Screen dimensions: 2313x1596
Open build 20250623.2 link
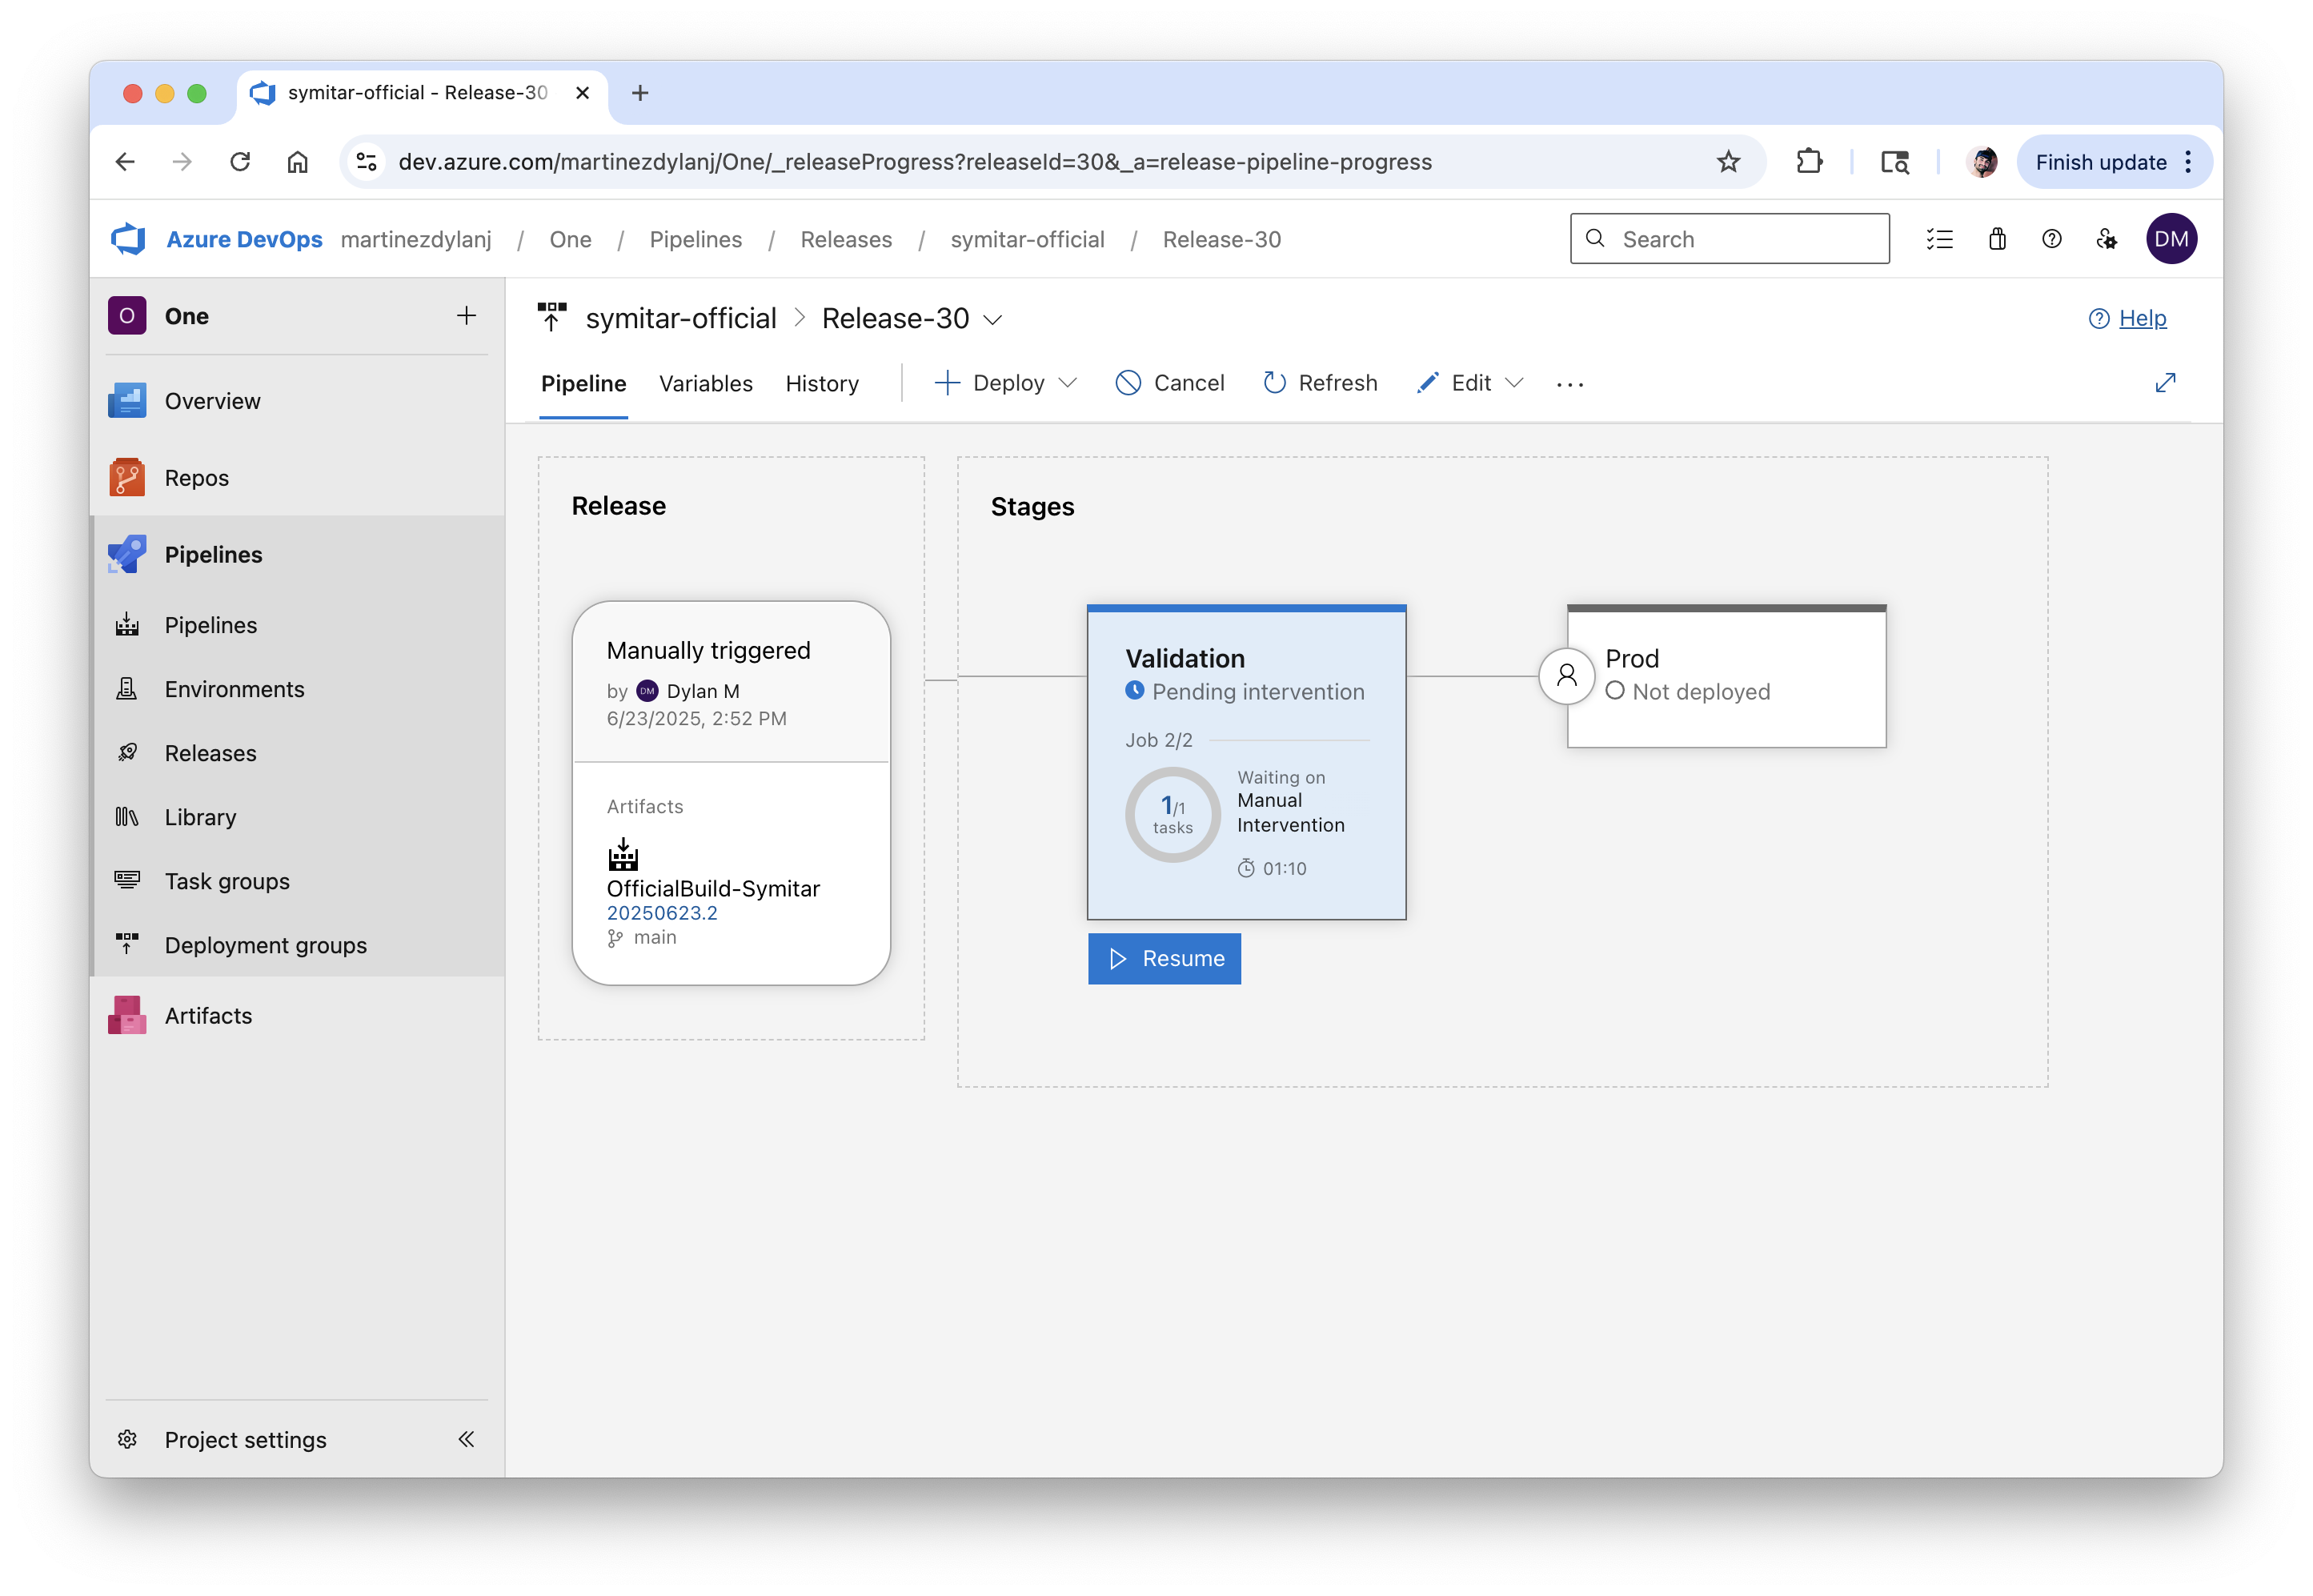pyautogui.click(x=662, y=913)
